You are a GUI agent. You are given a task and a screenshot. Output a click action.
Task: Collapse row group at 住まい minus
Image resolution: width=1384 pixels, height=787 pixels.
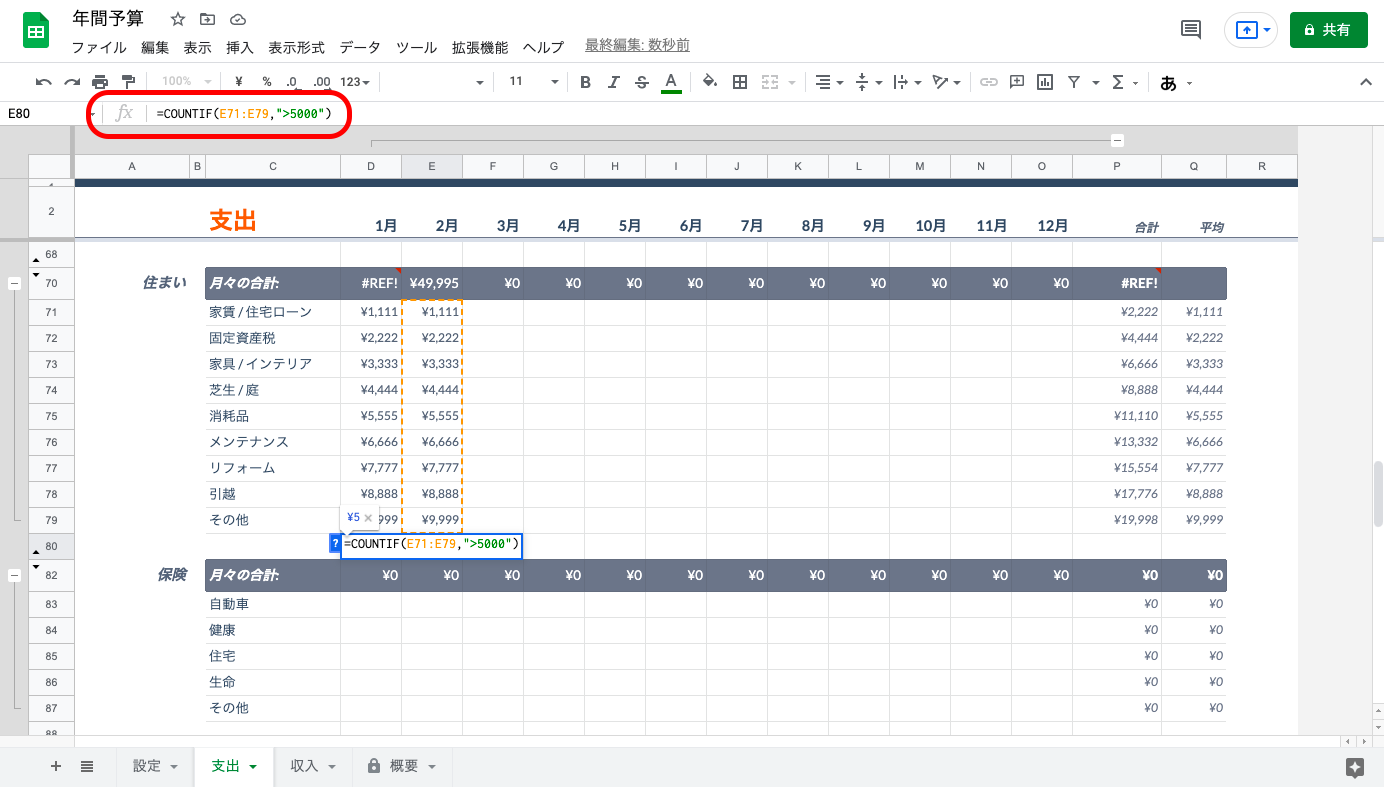point(14,284)
